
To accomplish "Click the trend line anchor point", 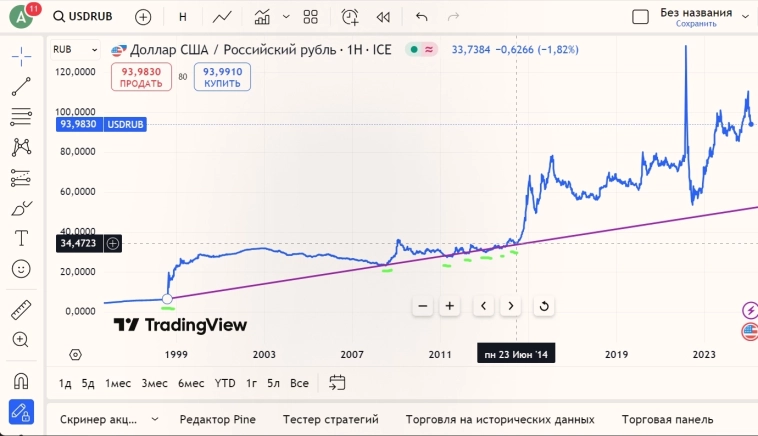I will (167, 299).
